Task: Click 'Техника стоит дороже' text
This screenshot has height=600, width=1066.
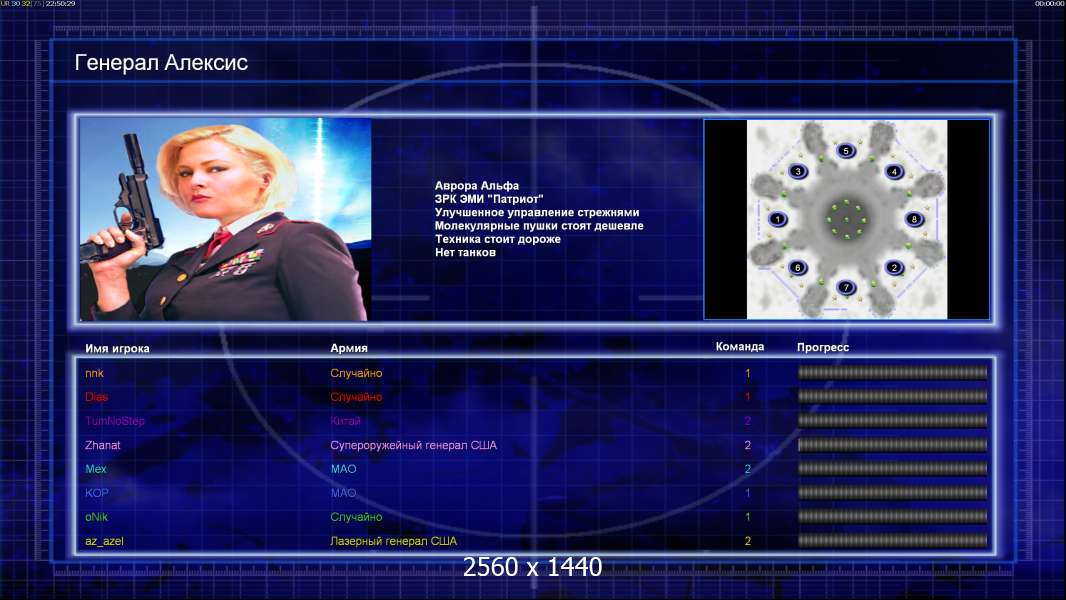Action: (x=498, y=239)
